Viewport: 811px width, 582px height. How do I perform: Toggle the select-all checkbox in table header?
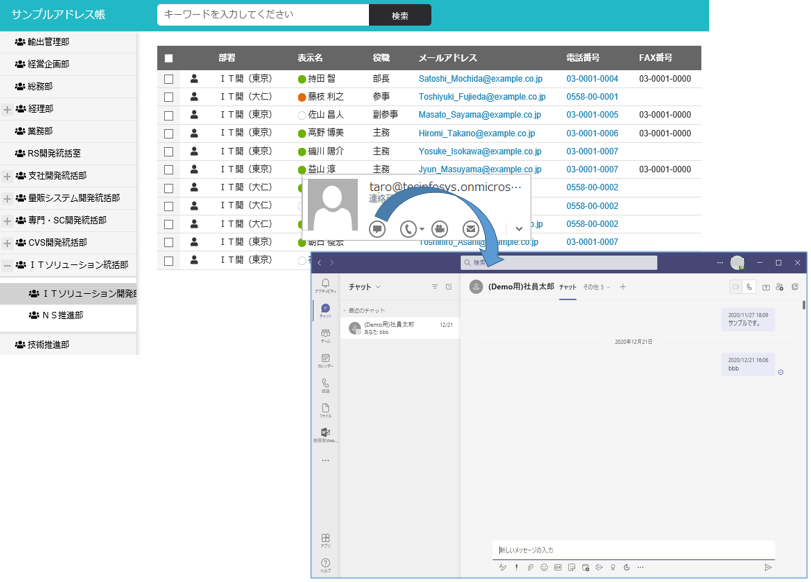click(168, 59)
